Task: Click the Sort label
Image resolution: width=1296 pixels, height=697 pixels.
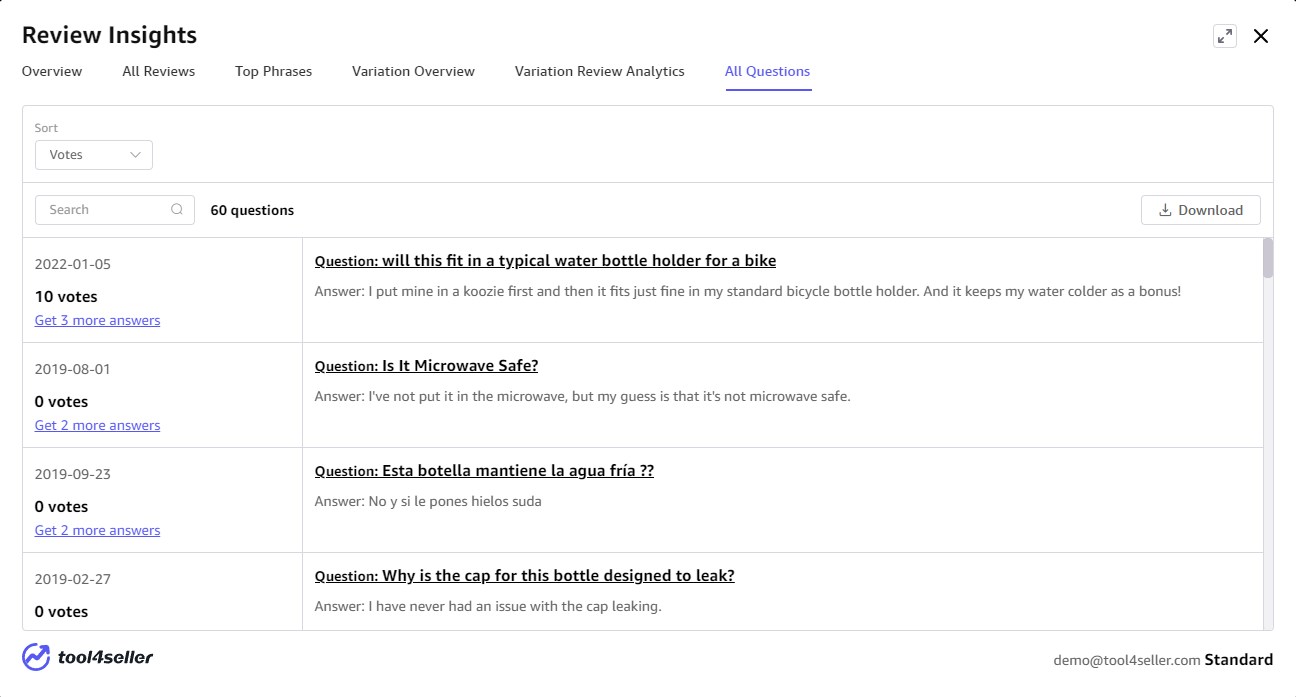Action: coord(47,128)
